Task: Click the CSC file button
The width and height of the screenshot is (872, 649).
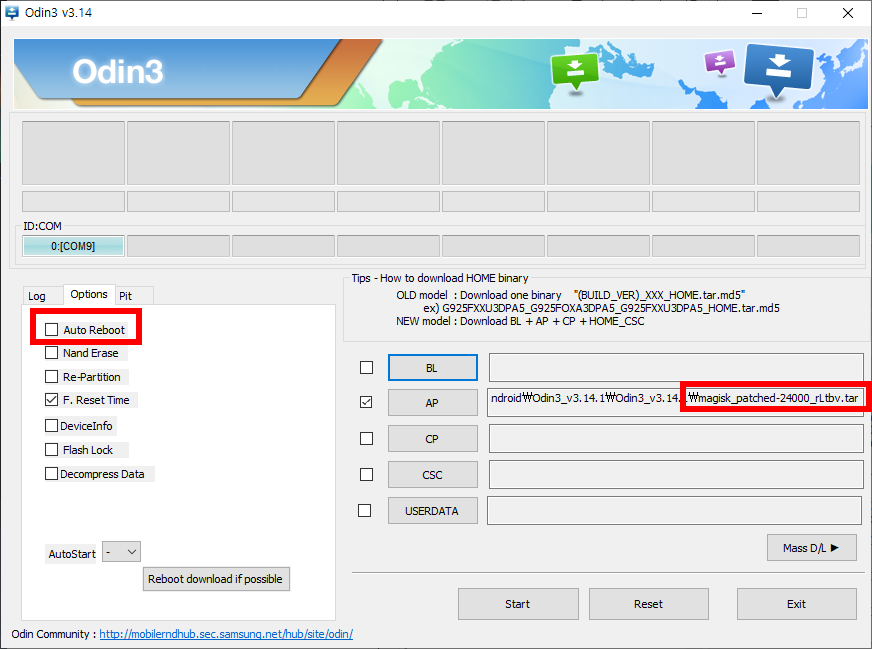Action: pyautogui.click(x=433, y=475)
